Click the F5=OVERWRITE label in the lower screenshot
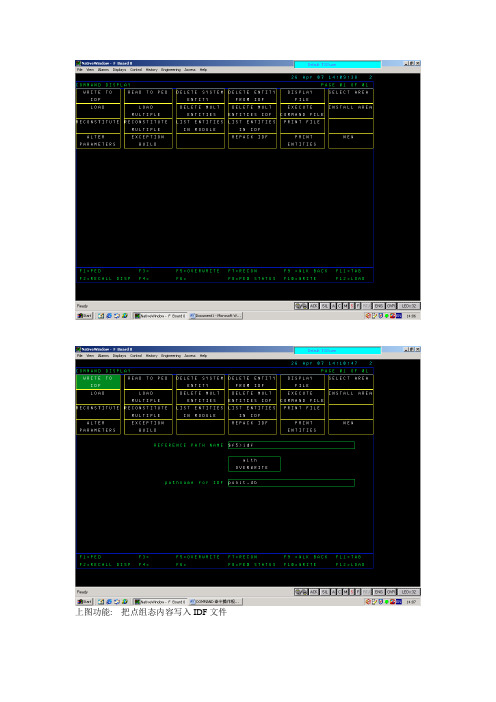496x702 pixels. click(x=197, y=557)
